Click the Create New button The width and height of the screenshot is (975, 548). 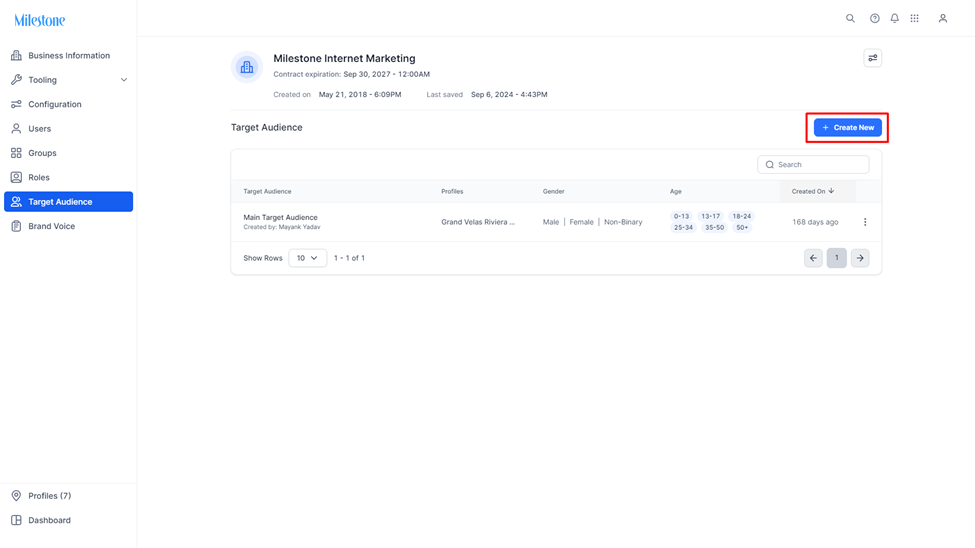pyautogui.click(x=848, y=128)
